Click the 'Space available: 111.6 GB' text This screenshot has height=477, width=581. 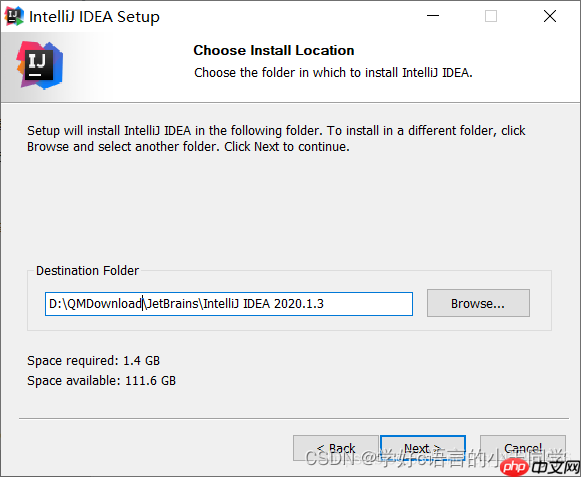[x=102, y=381]
